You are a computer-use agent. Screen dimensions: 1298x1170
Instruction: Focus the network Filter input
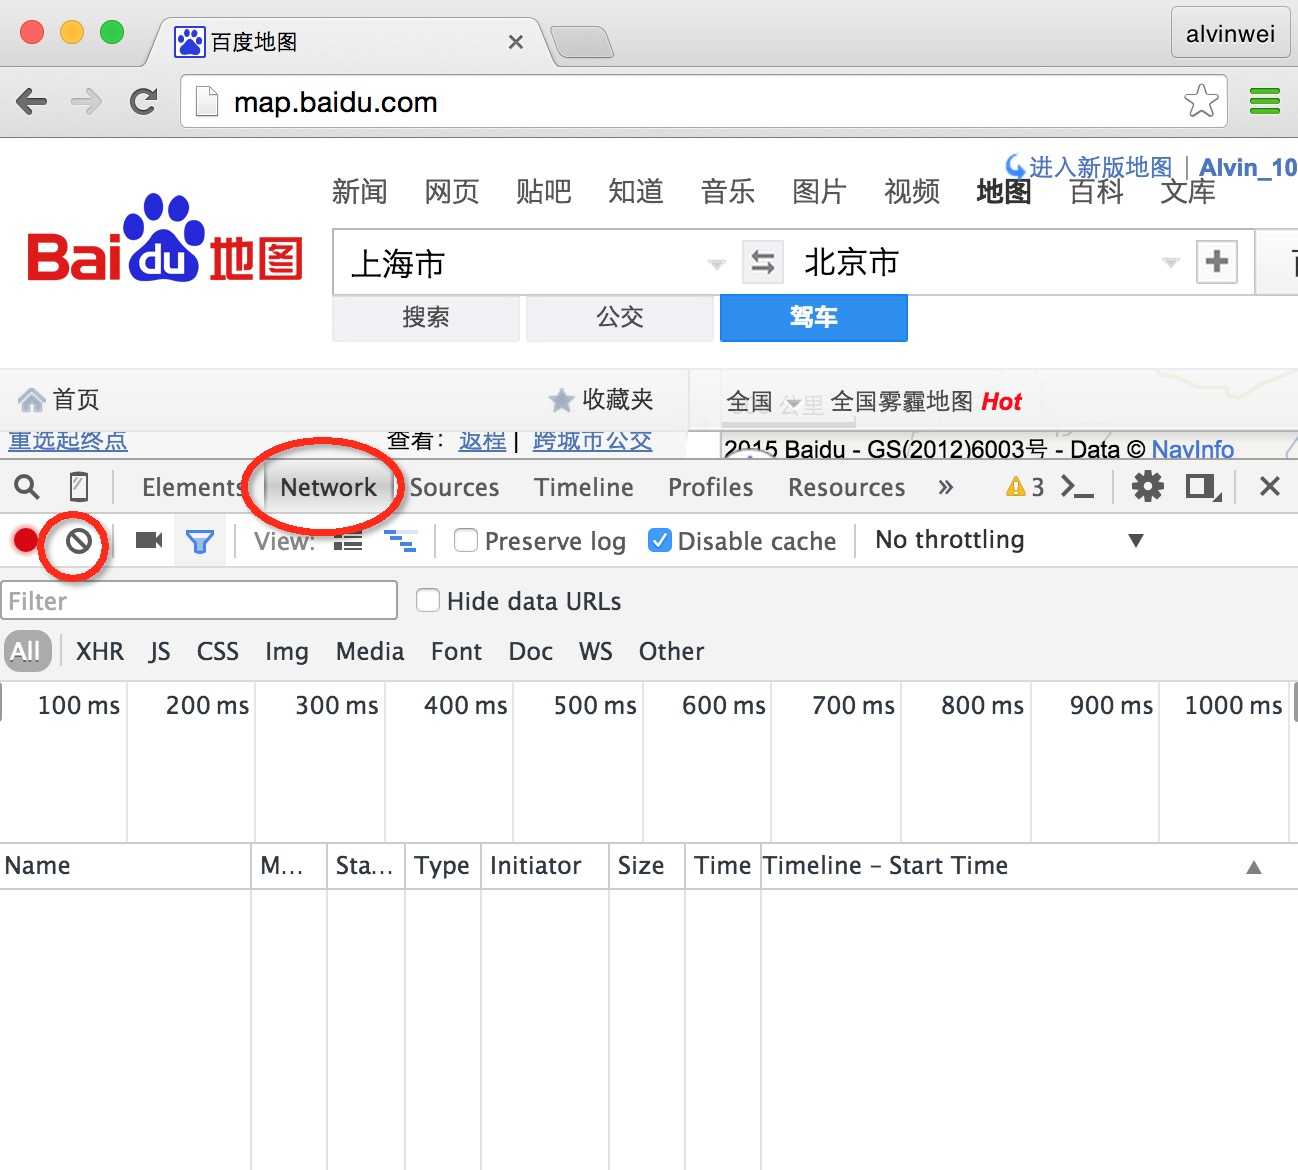tap(199, 600)
